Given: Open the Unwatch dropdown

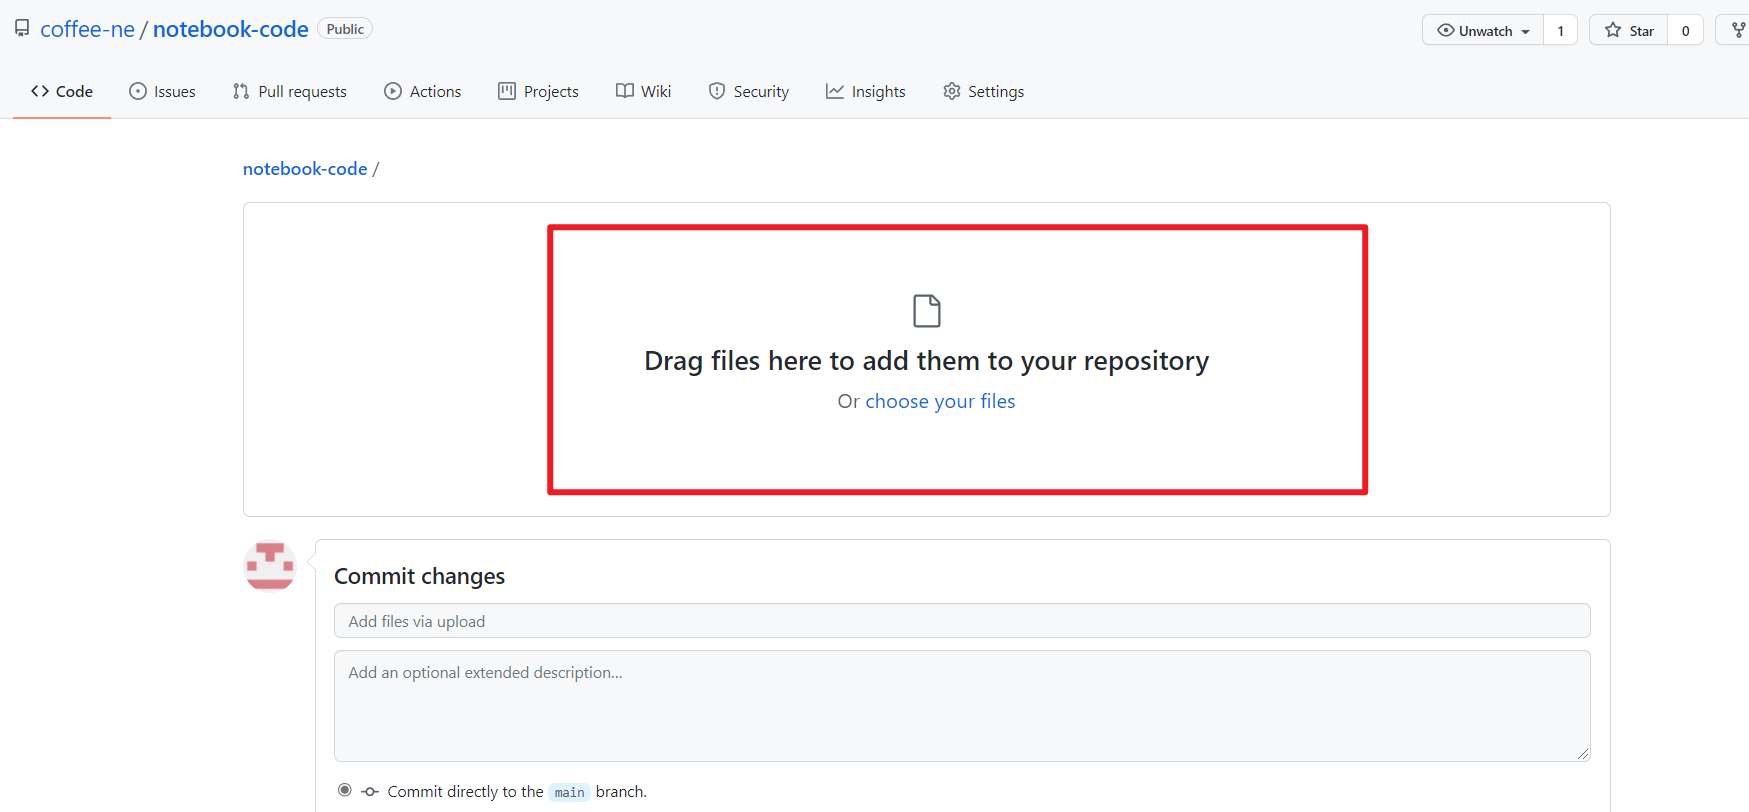Looking at the screenshot, I should [1483, 30].
